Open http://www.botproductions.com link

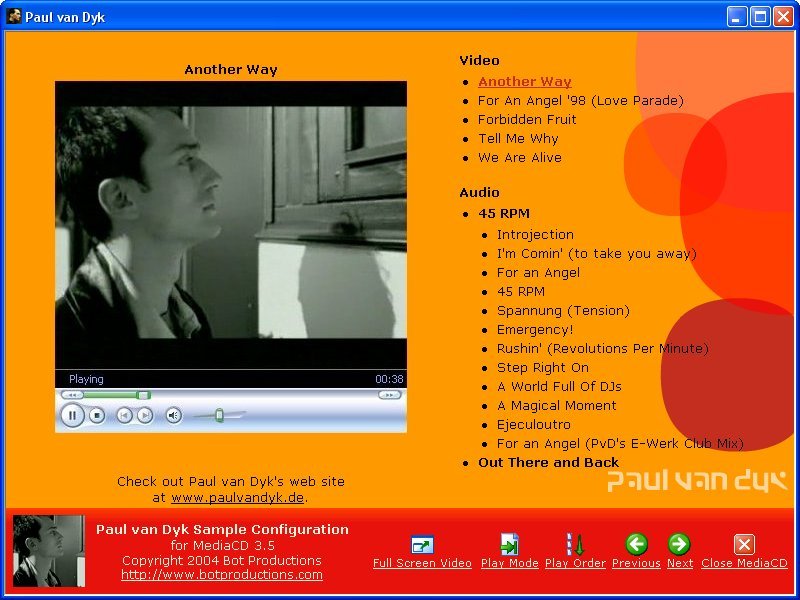click(x=222, y=575)
